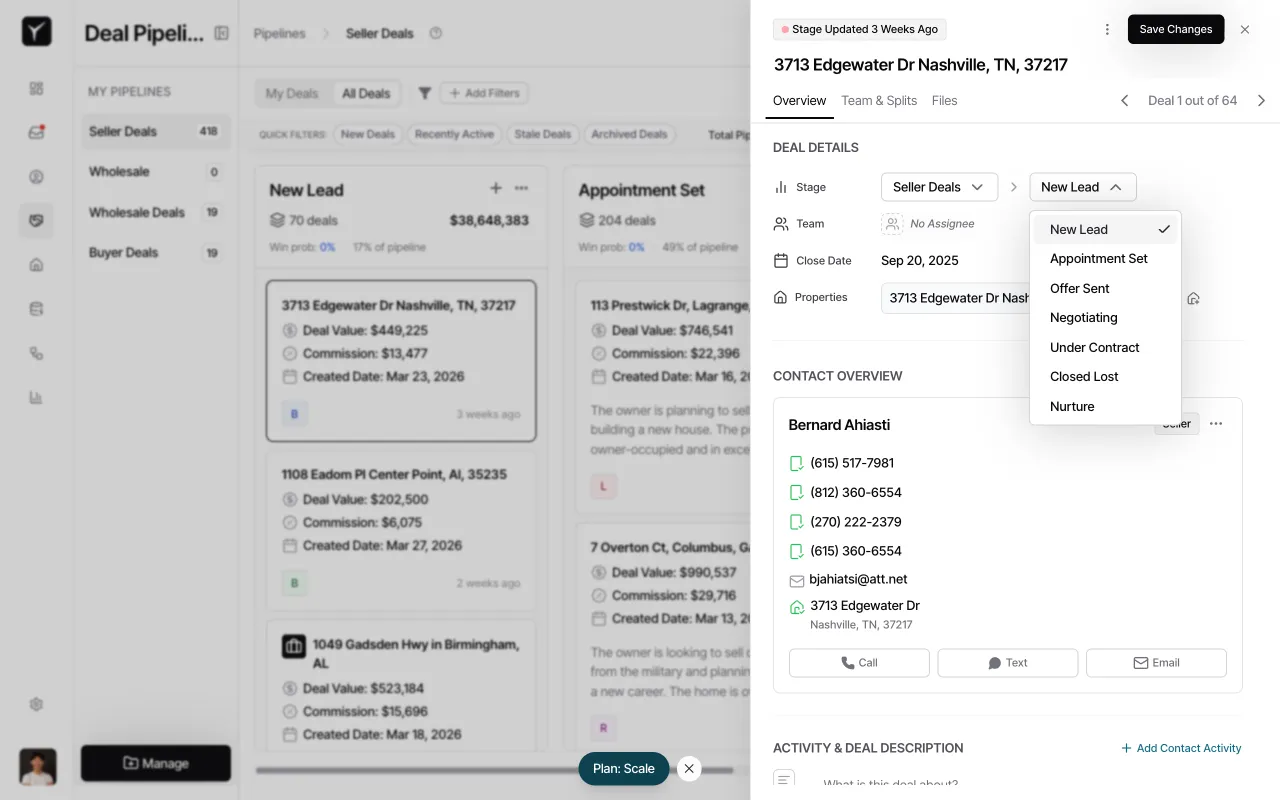Open the Files tab
1280x800 pixels.
click(x=942, y=100)
